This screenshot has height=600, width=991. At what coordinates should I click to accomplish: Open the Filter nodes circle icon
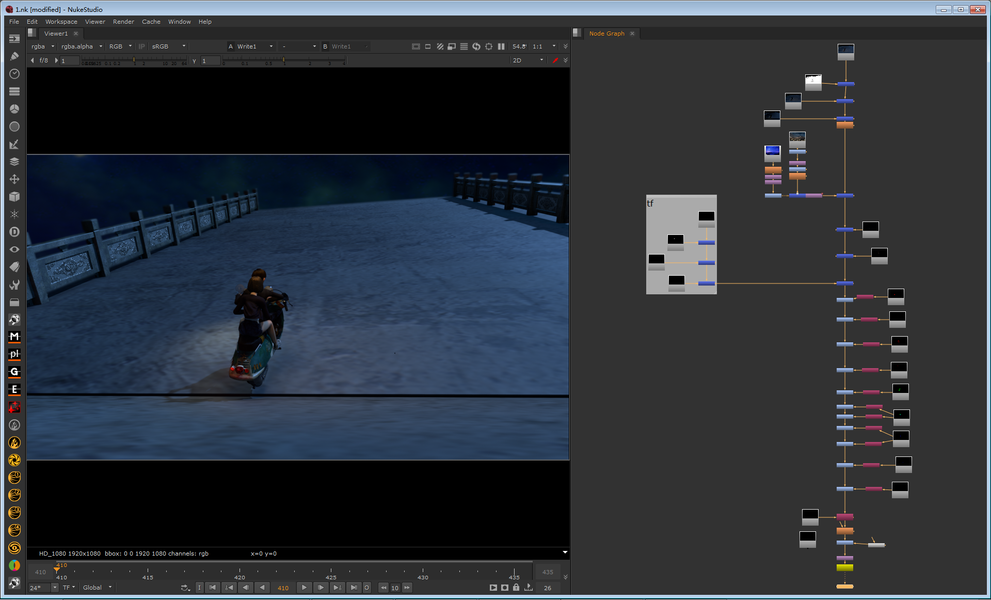(x=14, y=126)
